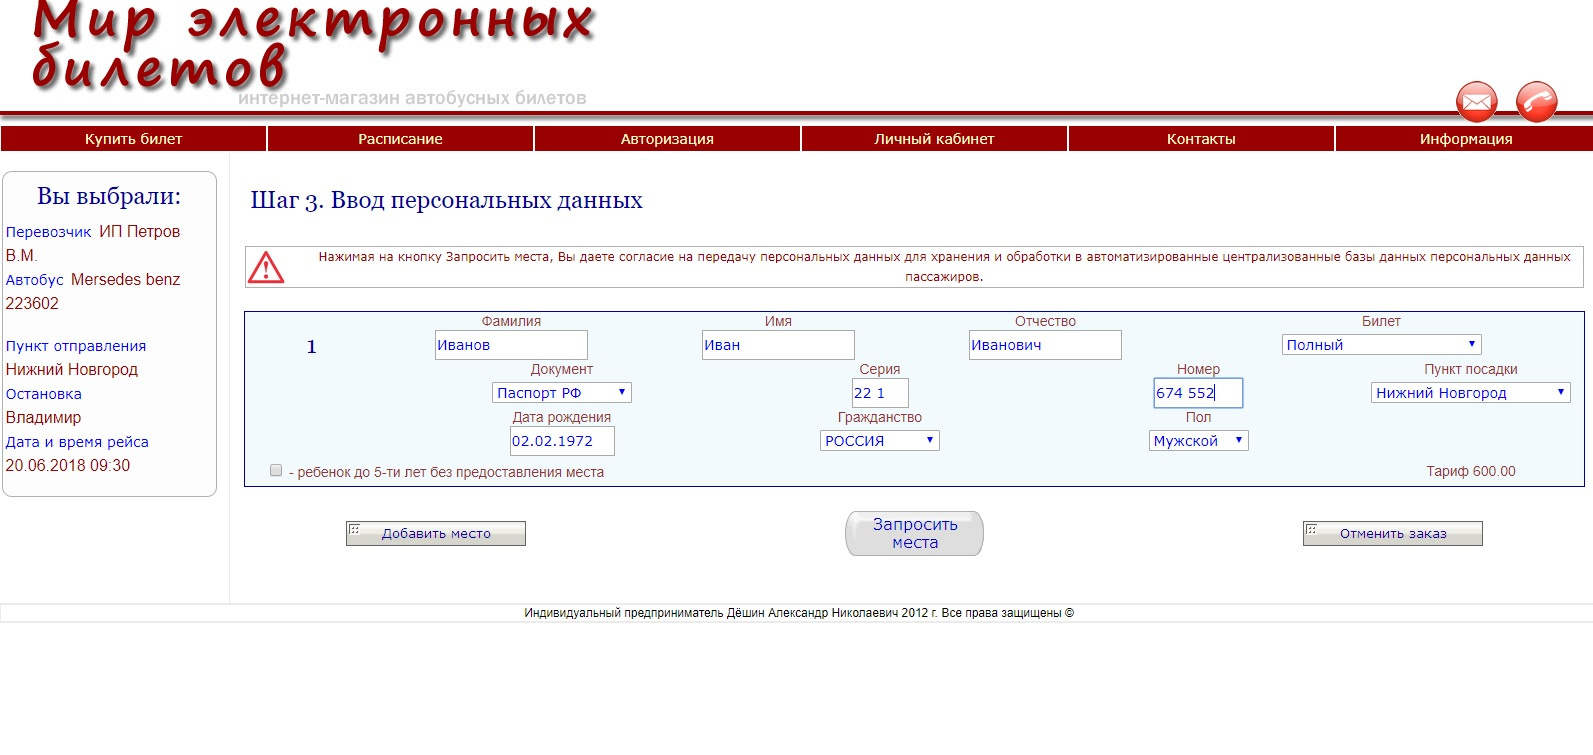
Task: Tick the child under 5 checkbox
Action: click(x=276, y=470)
